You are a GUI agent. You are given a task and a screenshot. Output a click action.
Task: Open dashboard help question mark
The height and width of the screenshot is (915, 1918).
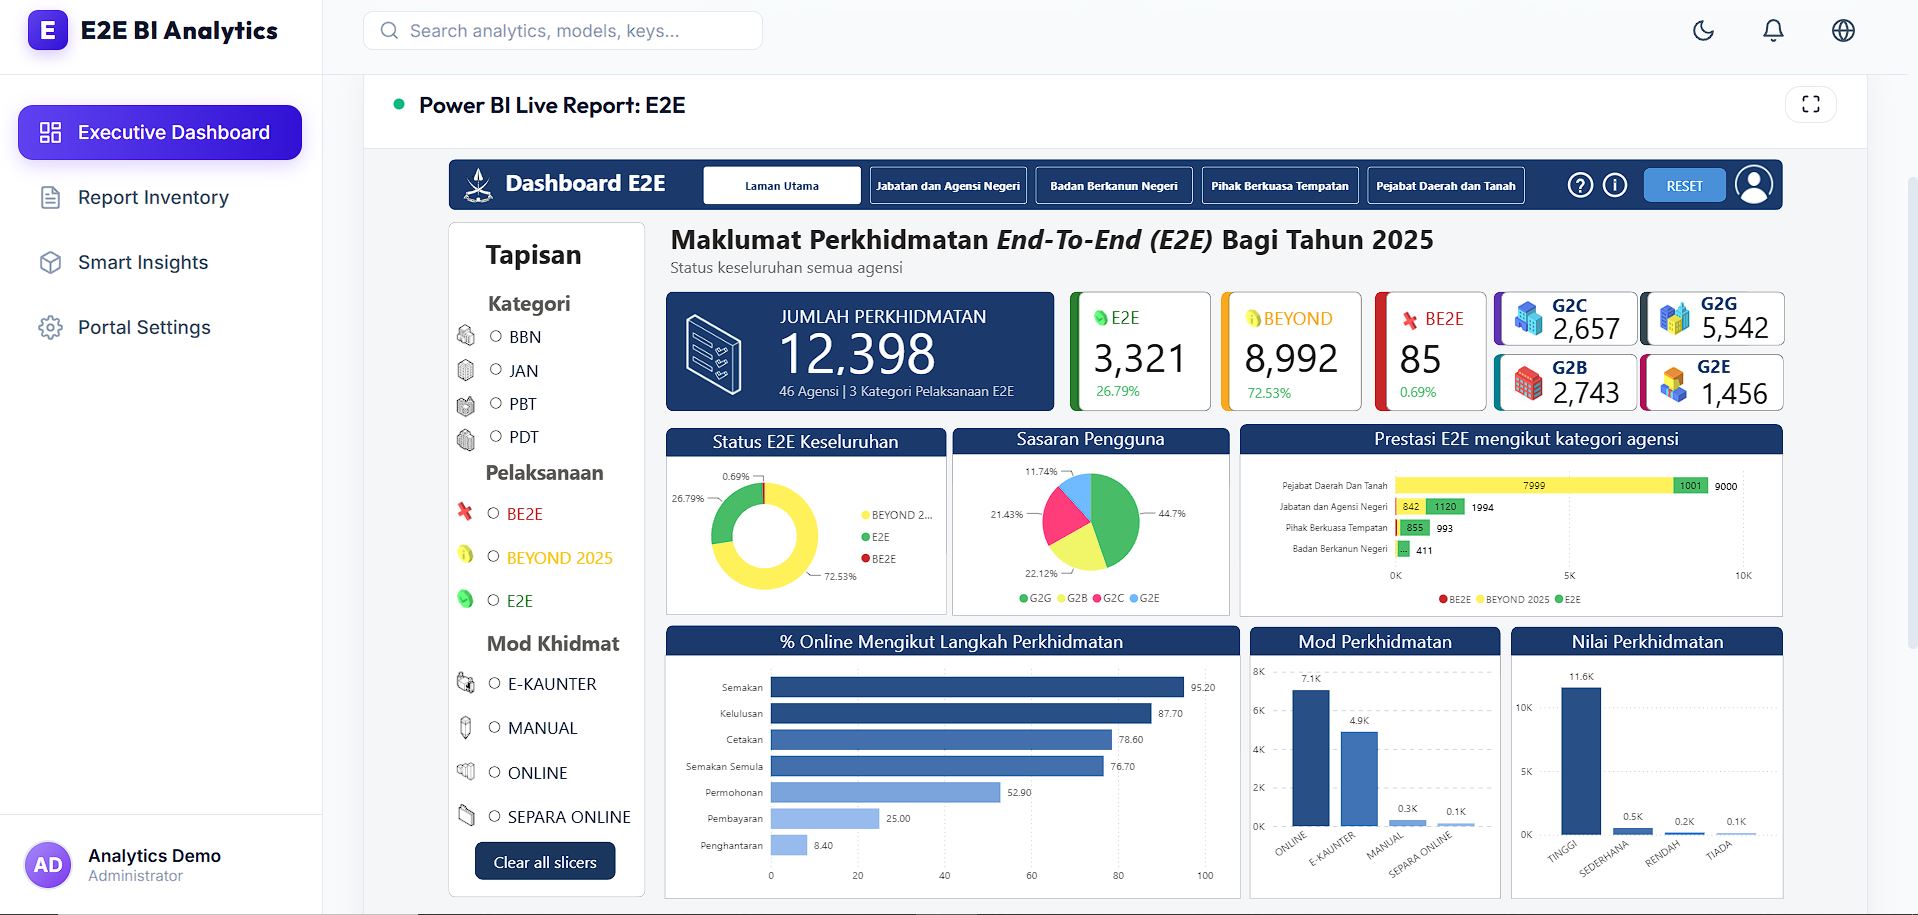tap(1580, 185)
